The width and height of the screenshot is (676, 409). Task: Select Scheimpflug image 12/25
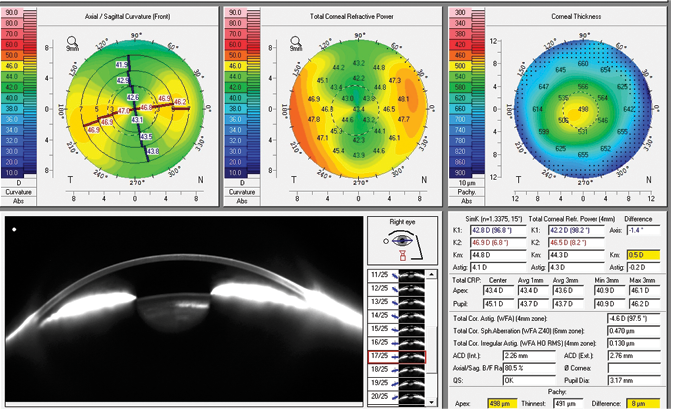tap(397, 288)
